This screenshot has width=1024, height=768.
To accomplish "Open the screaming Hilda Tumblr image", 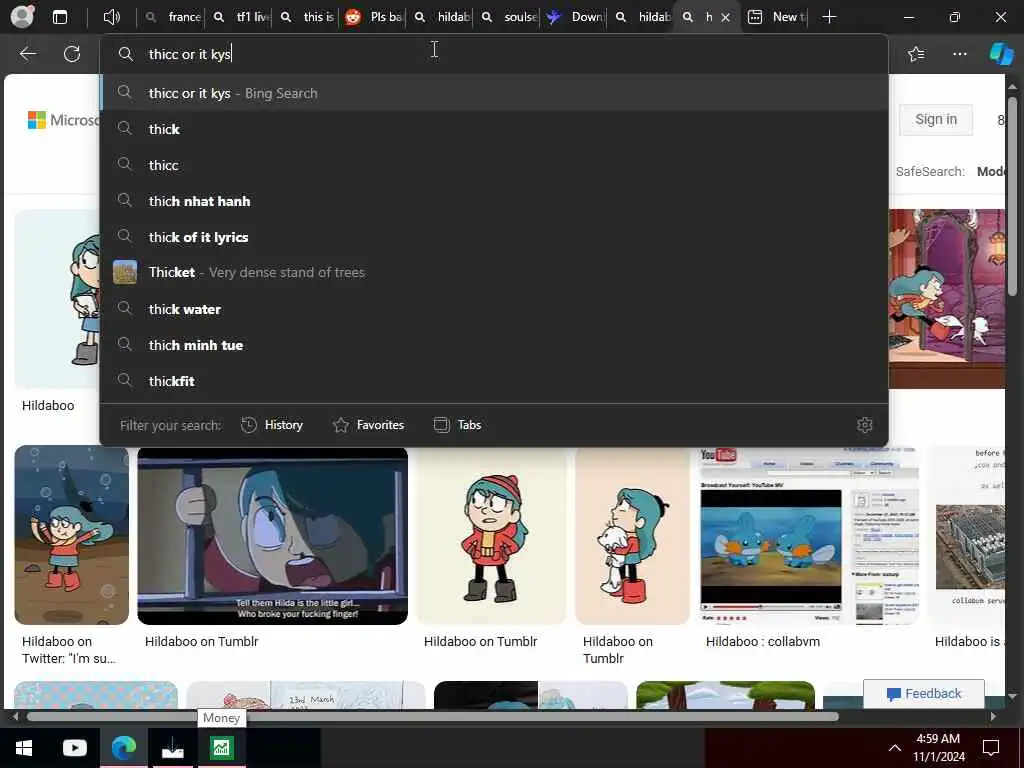I will tap(272, 535).
